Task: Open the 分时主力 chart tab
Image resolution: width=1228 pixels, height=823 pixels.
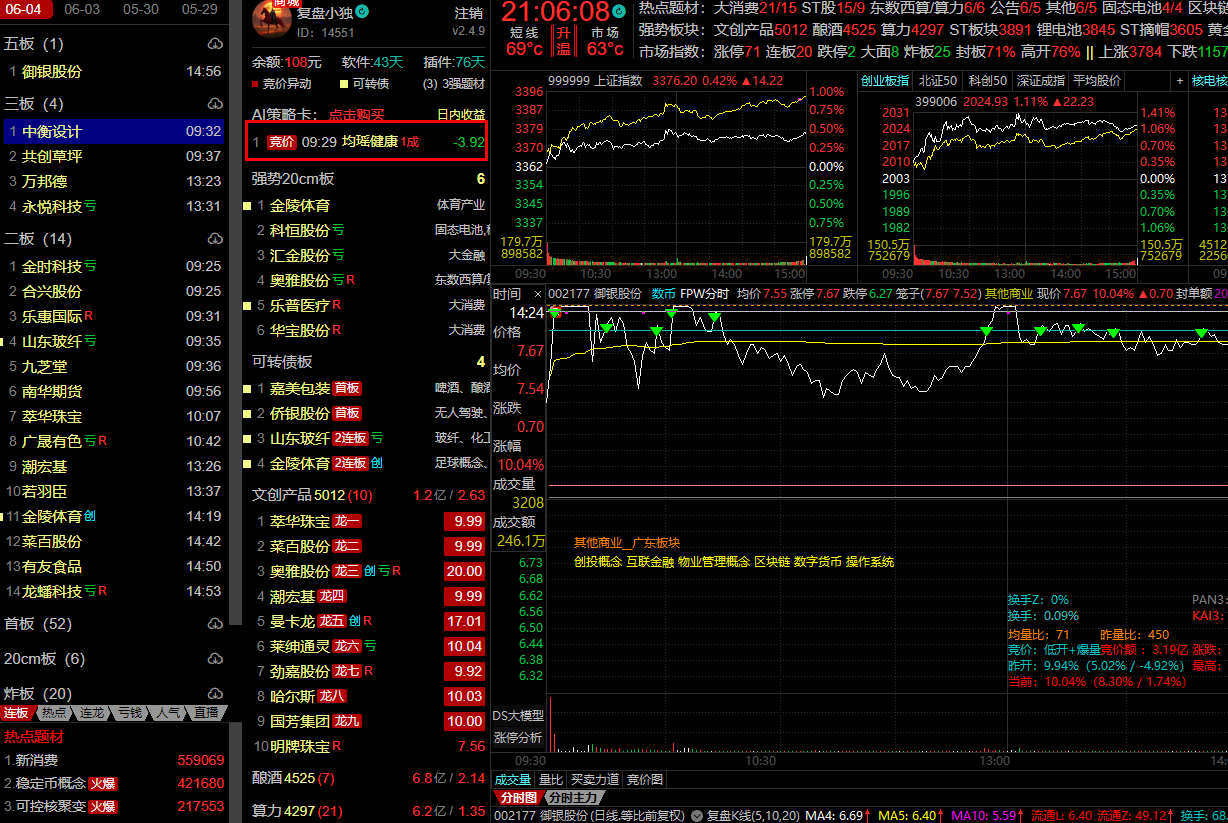Action: click(x=575, y=798)
